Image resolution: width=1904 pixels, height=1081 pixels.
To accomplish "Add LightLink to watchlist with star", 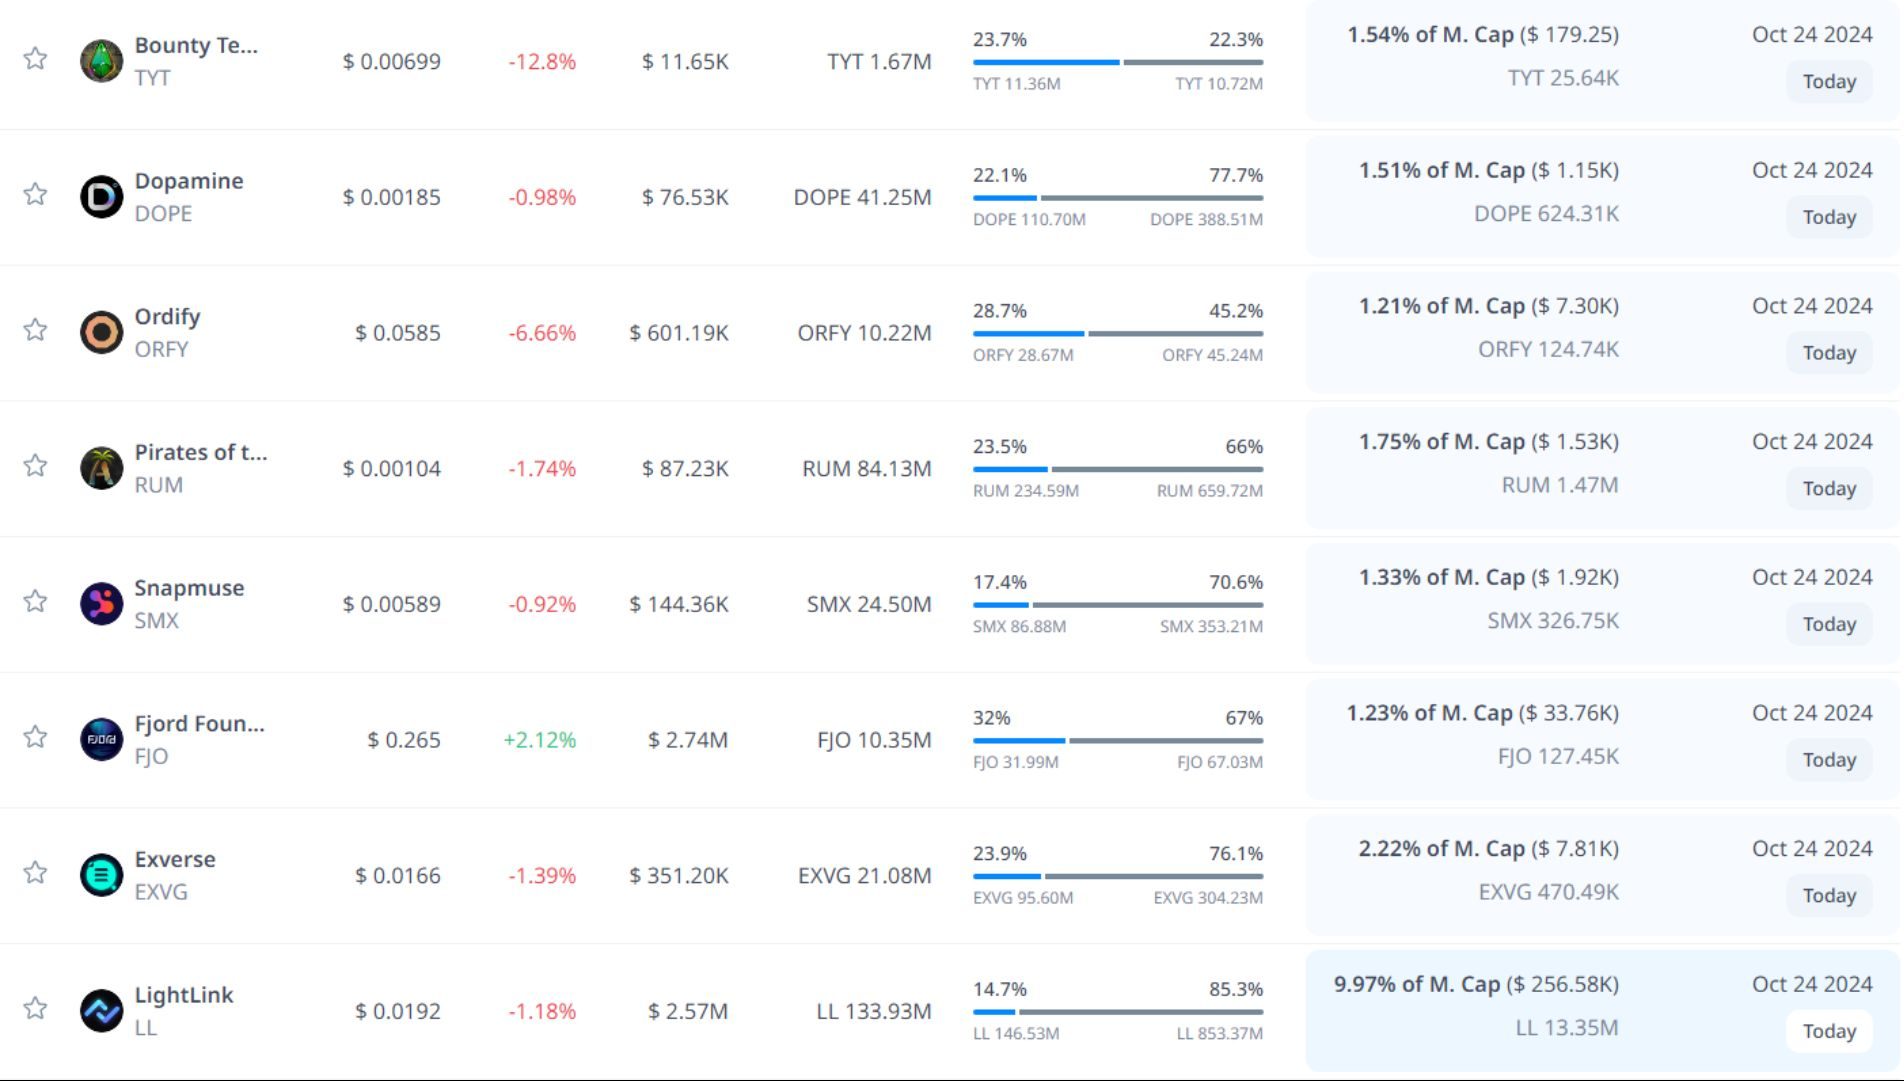I will tap(35, 1008).
